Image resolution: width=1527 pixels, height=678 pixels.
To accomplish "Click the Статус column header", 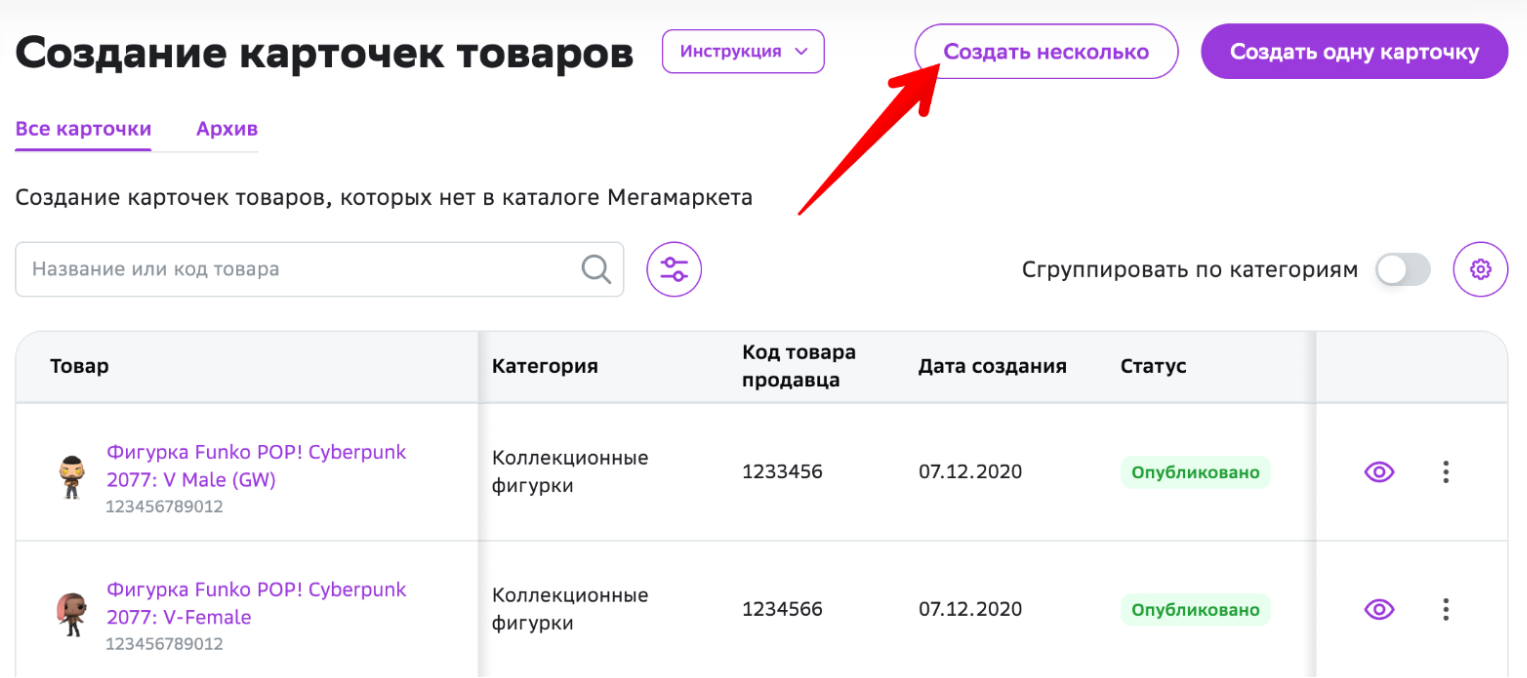I will (x=1153, y=366).
